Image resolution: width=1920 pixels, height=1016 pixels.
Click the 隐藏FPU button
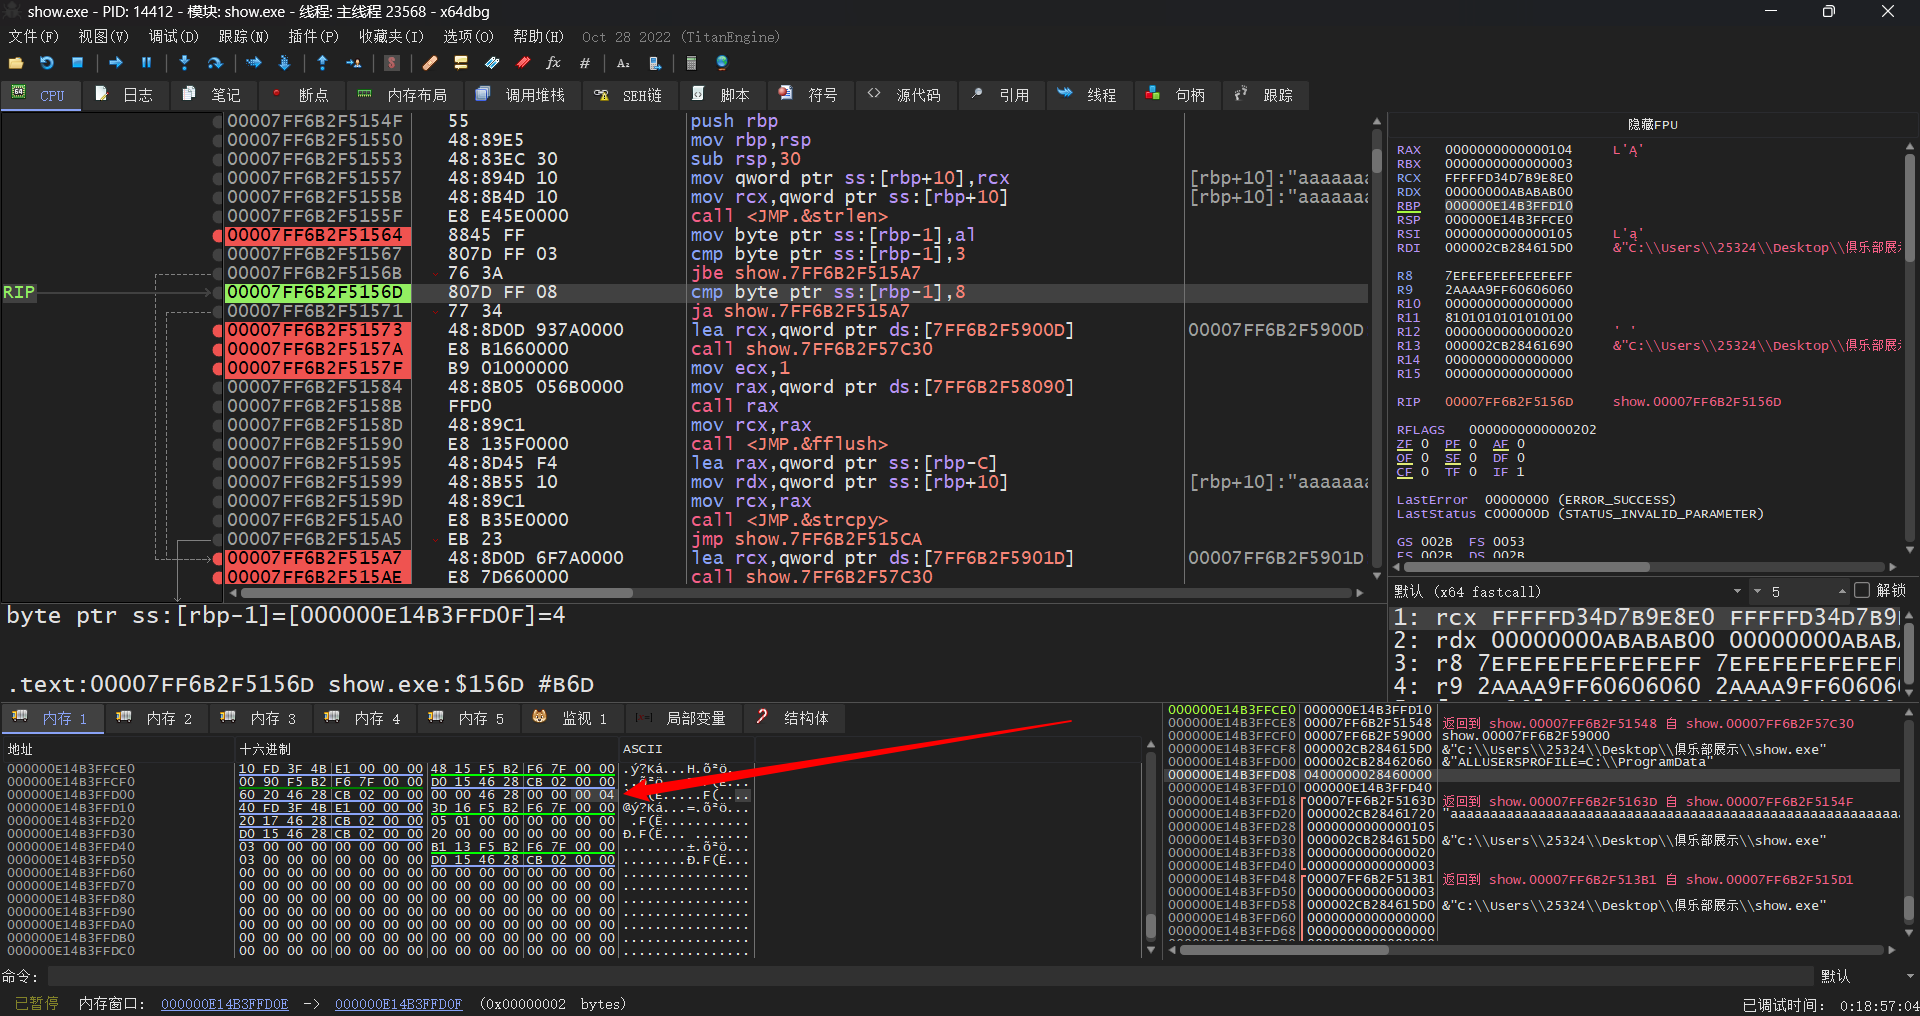pyautogui.click(x=1652, y=125)
